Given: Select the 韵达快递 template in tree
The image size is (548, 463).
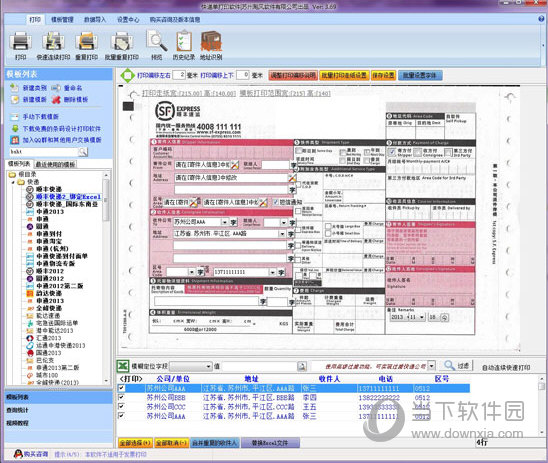Looking at the screenshot, I should click(x=49, y=293).
